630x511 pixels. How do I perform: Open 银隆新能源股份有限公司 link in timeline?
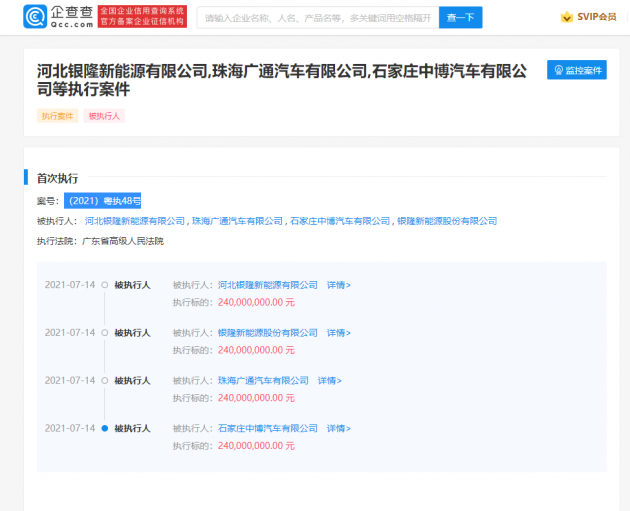(x=268, y=333)
